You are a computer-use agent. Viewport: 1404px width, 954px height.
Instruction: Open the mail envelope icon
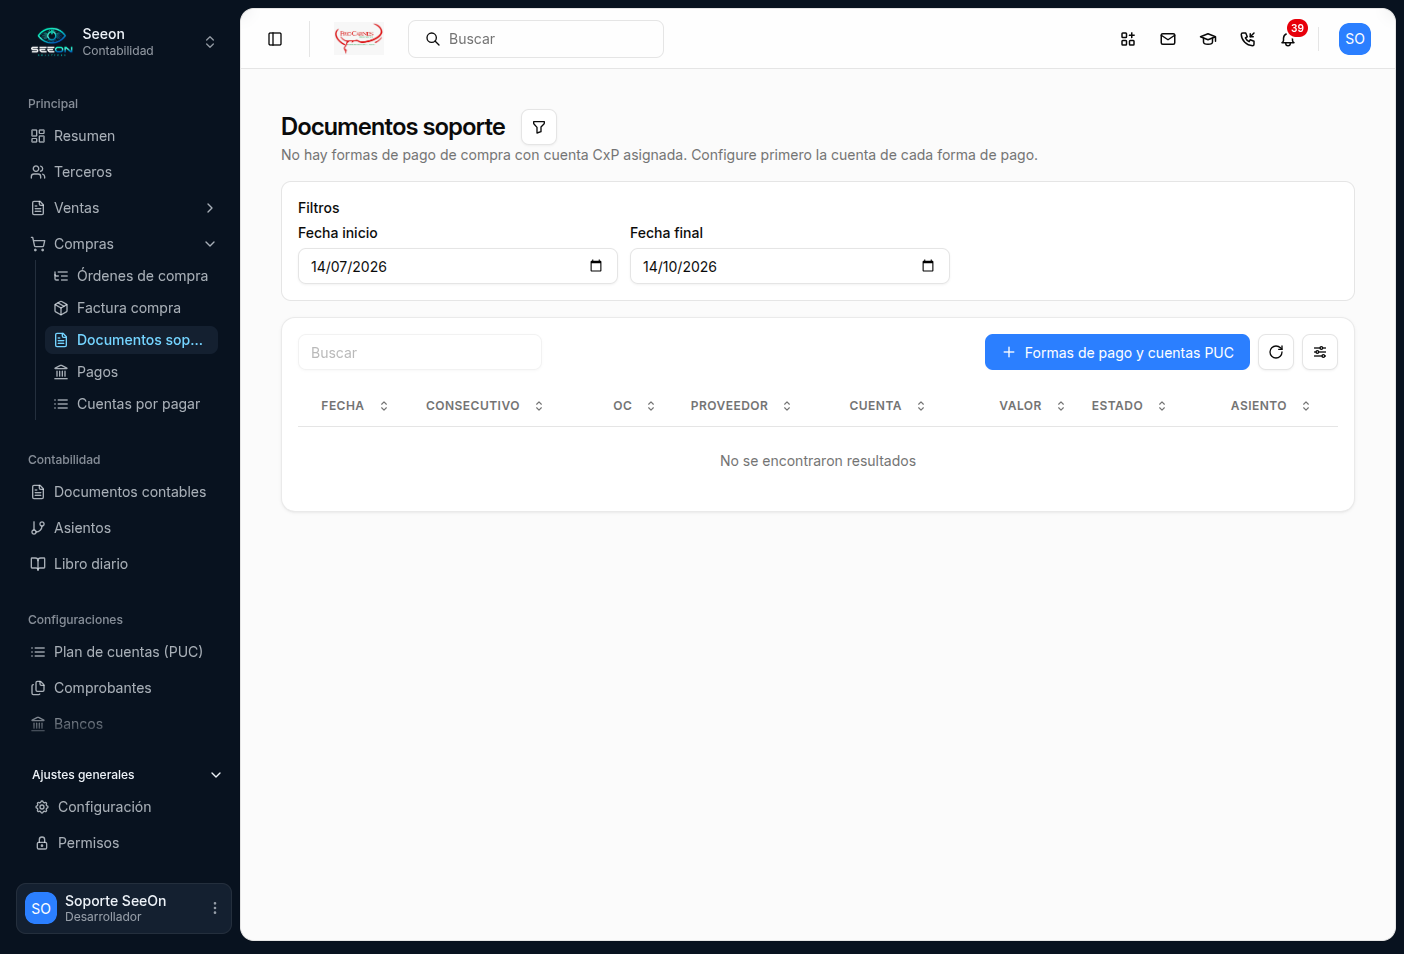pos(1168,39)
